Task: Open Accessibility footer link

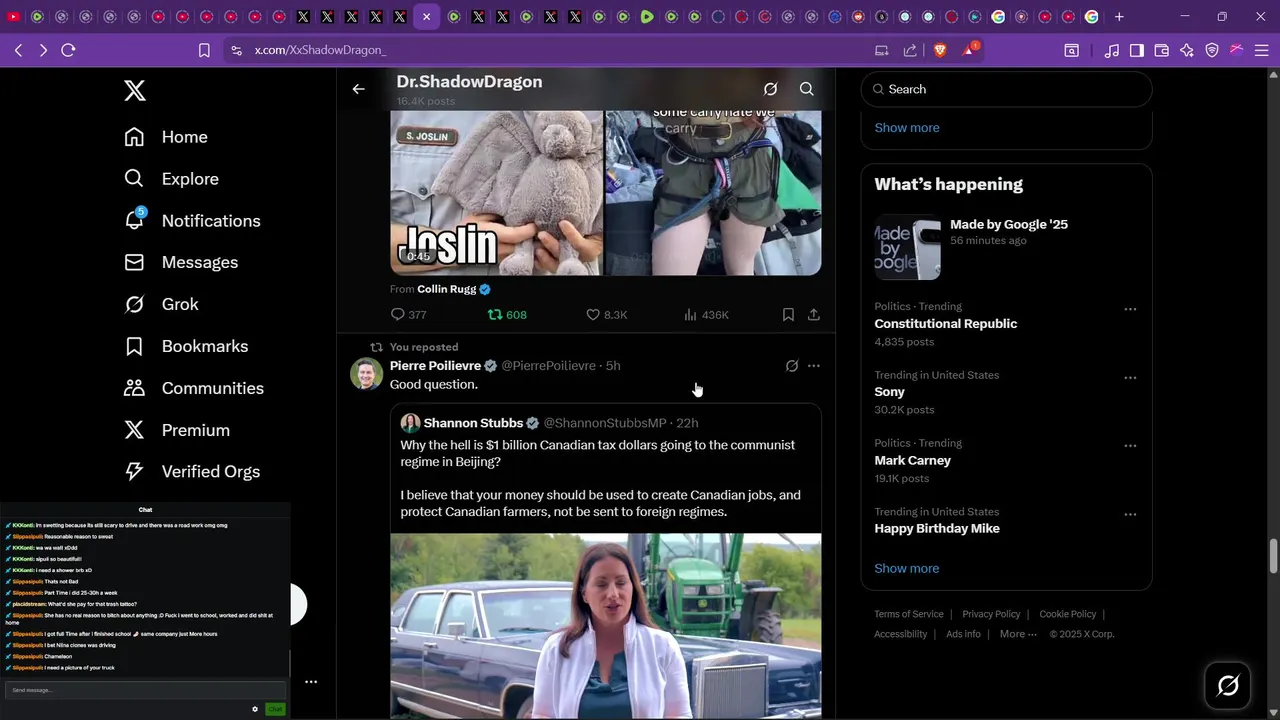Action: pyautogui.click(x=900, y=634)
